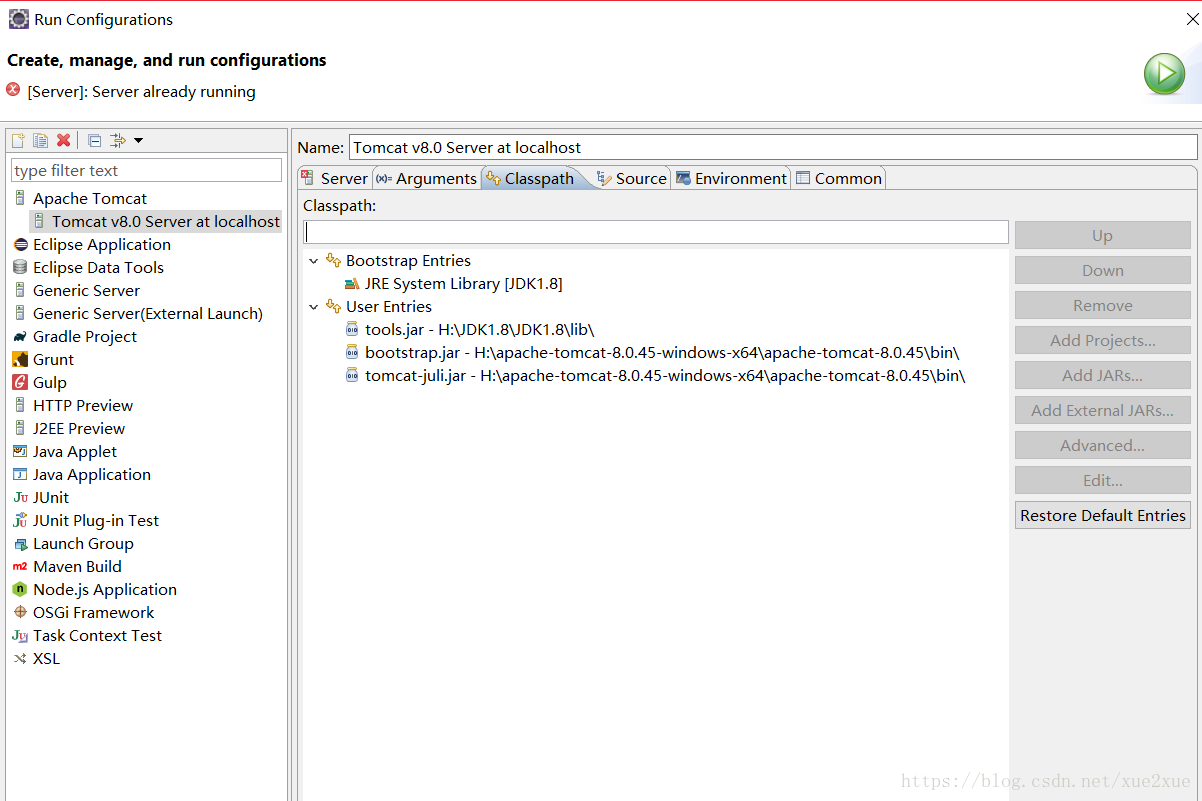Click the tomcat-juli.jar file icon
The width and height of the screenshot is (1202, 801).
point(352,375)
